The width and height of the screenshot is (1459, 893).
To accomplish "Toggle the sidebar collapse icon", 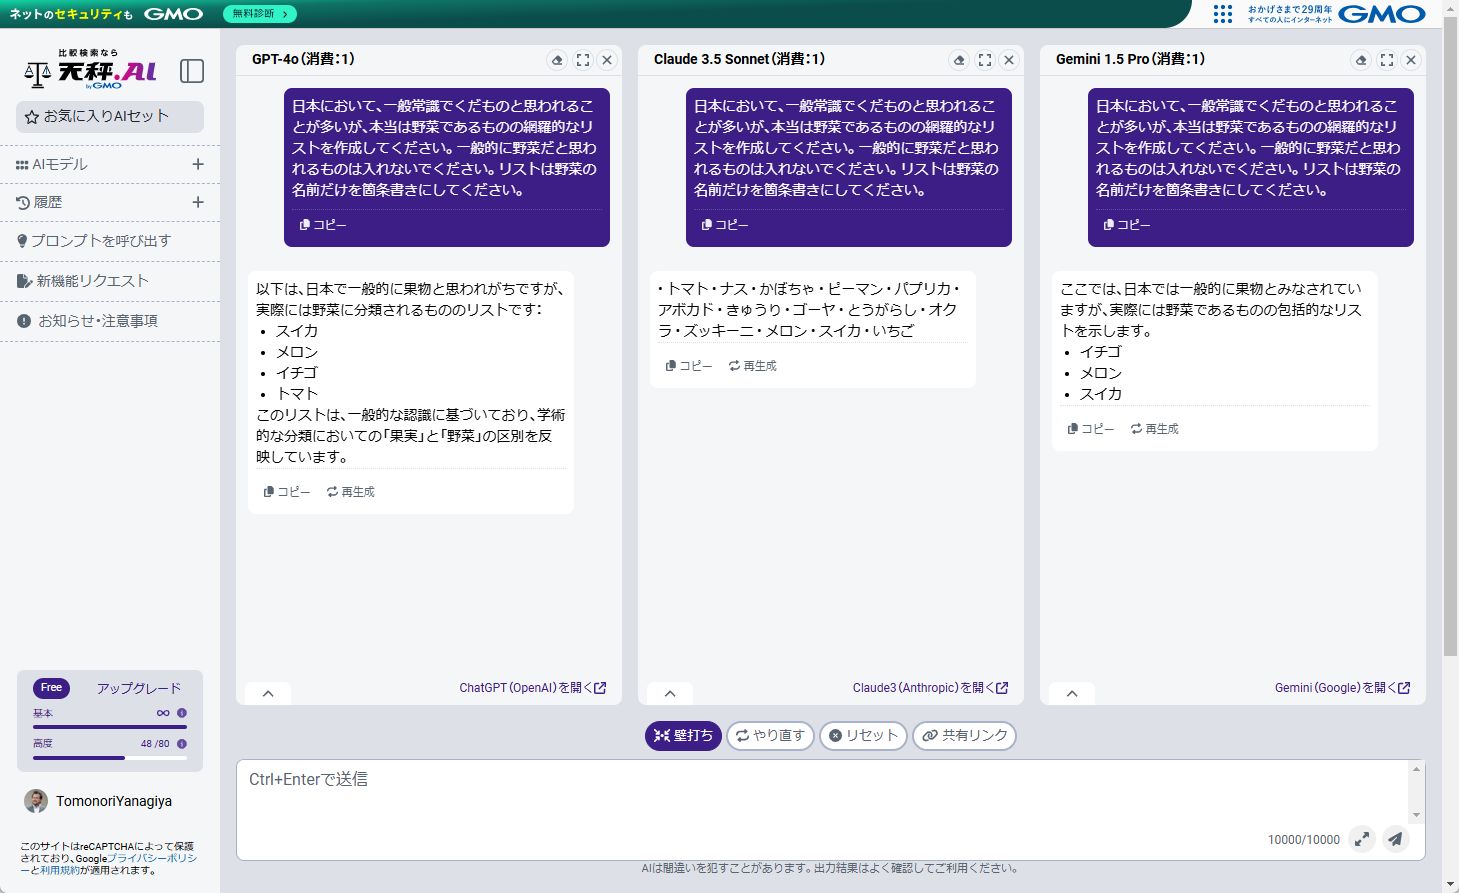I will 191,71.
